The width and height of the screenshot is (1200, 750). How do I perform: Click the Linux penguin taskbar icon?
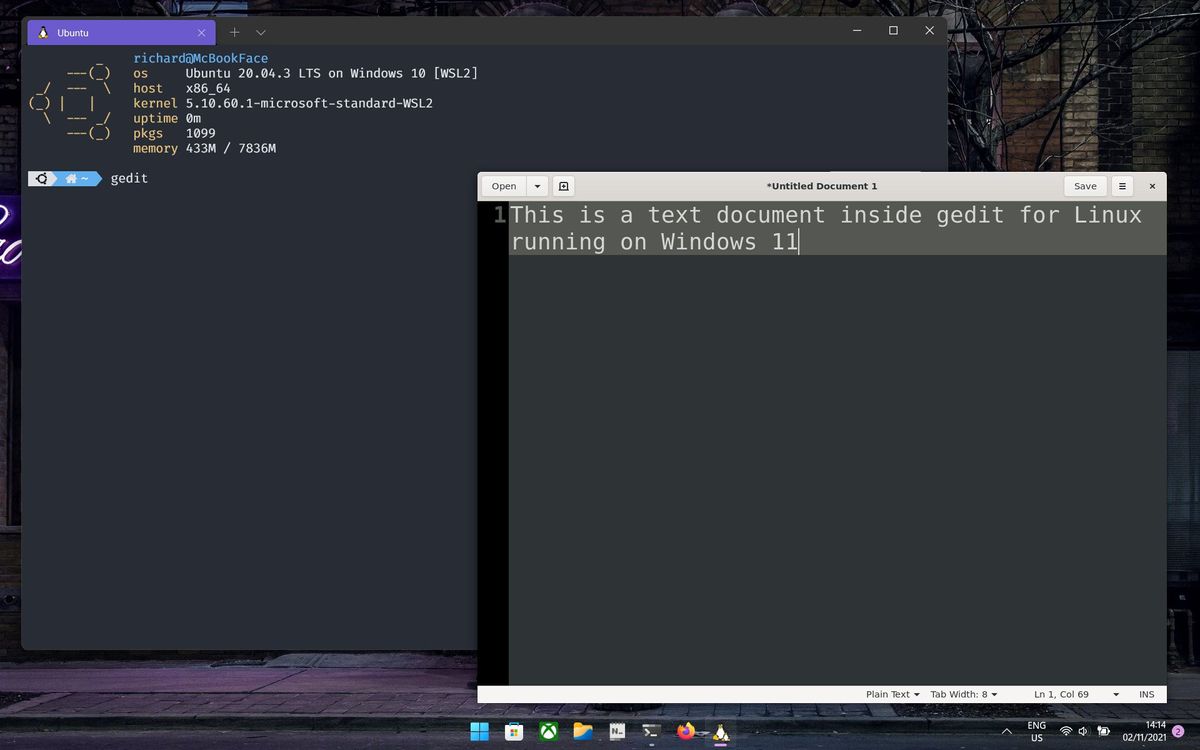(720, 732)
